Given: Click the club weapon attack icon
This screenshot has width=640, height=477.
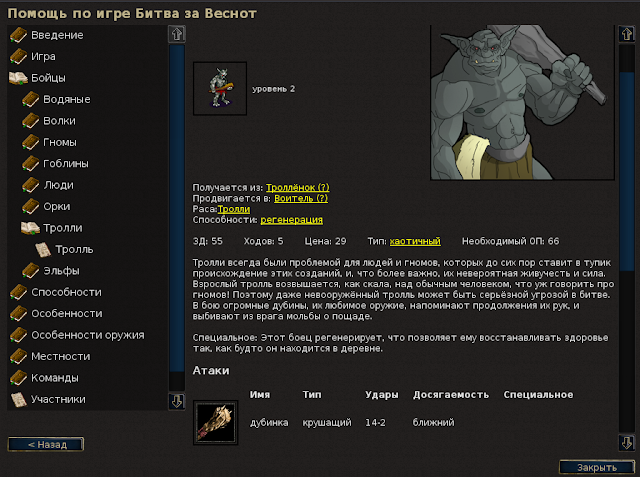Looking at the screenshot, I should (216, 422).
